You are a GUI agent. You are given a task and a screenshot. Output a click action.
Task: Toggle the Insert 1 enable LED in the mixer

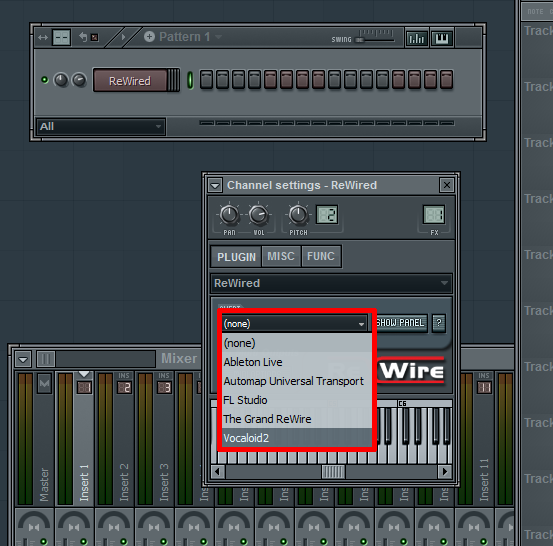tap(84, 541)
